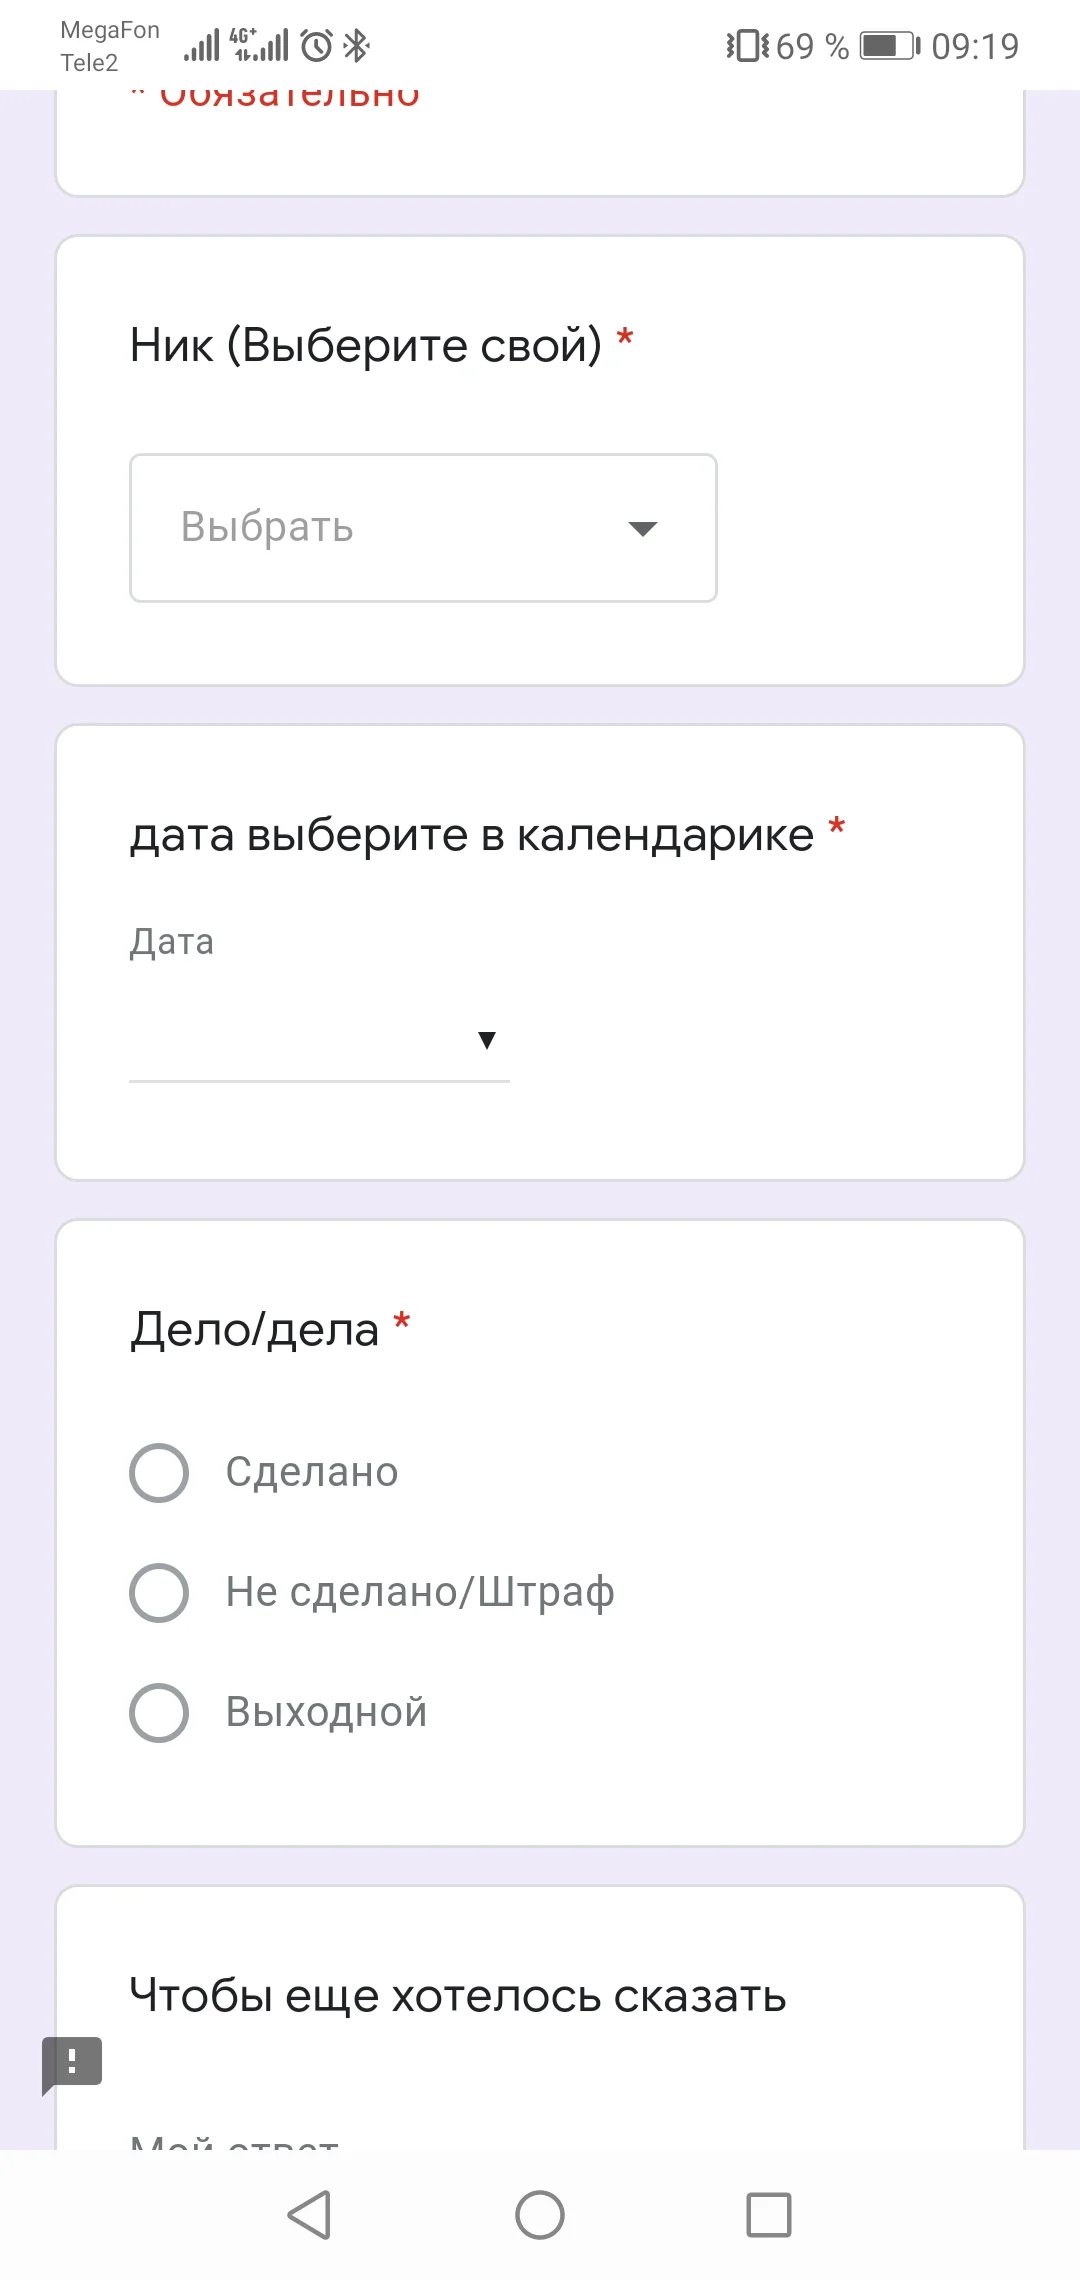1080x2280 pixels.
Task: Tap the Bluetooth status bar icon
Action: tap(357, 46)
